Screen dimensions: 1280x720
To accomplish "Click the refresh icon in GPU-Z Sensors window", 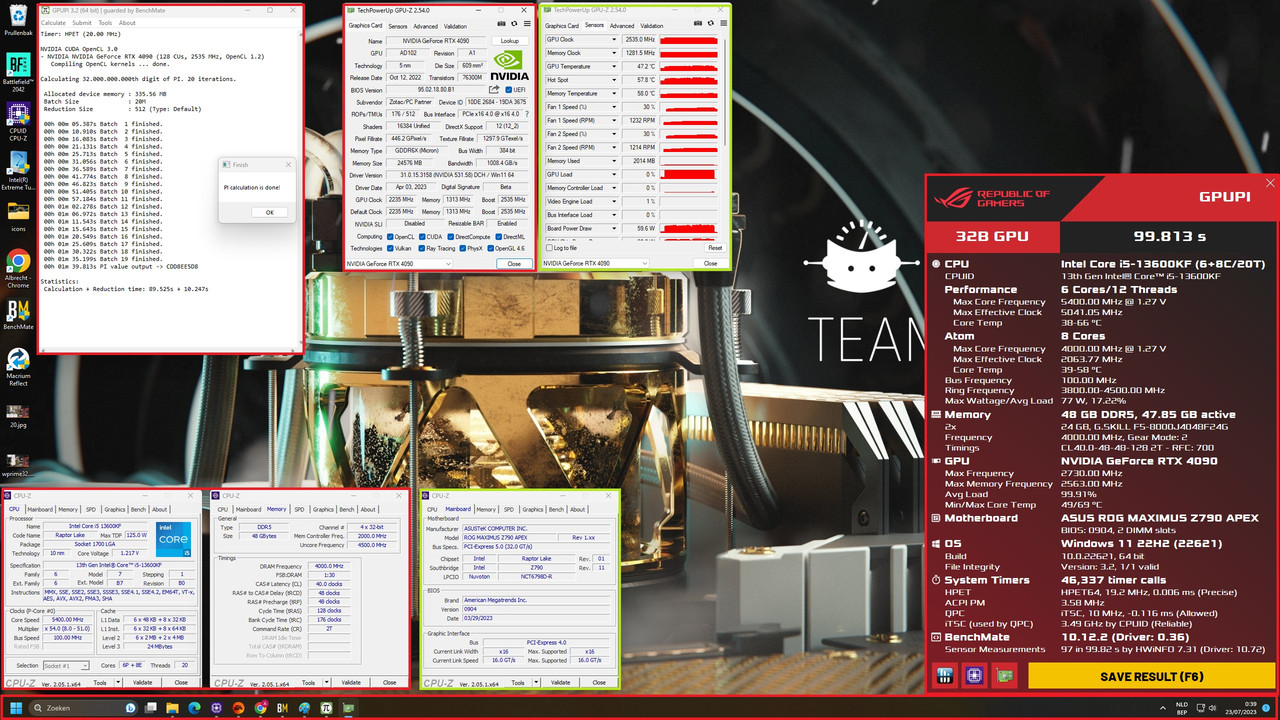I will (x=711, y=23).
